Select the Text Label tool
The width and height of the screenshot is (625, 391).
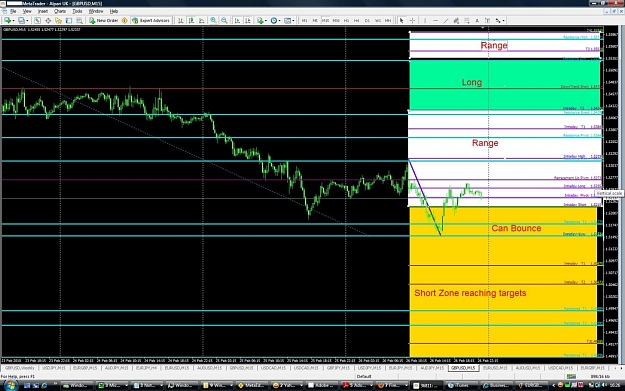pyautogui.click(x=487, y=20)
